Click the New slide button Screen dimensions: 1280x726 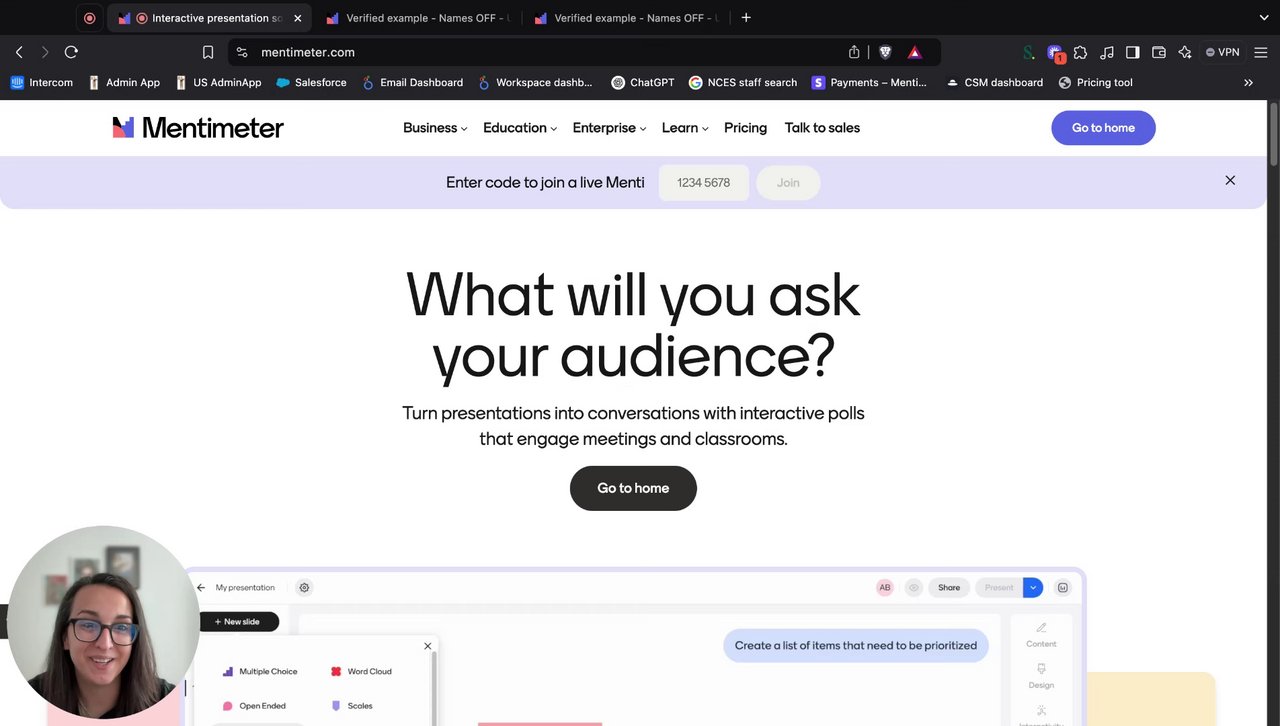[x=238, y=621]
